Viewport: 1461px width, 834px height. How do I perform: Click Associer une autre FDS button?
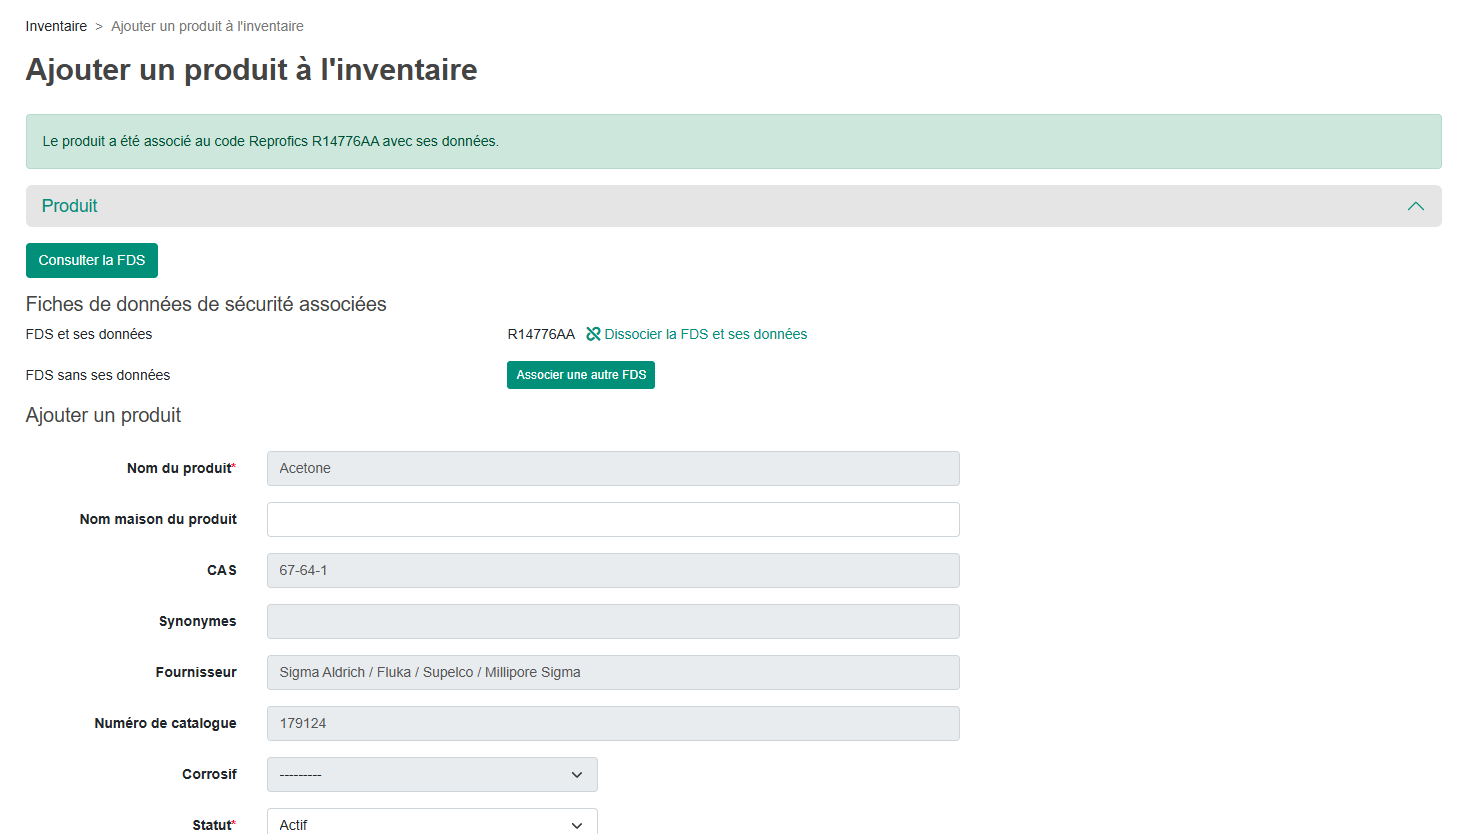[581, 375]
